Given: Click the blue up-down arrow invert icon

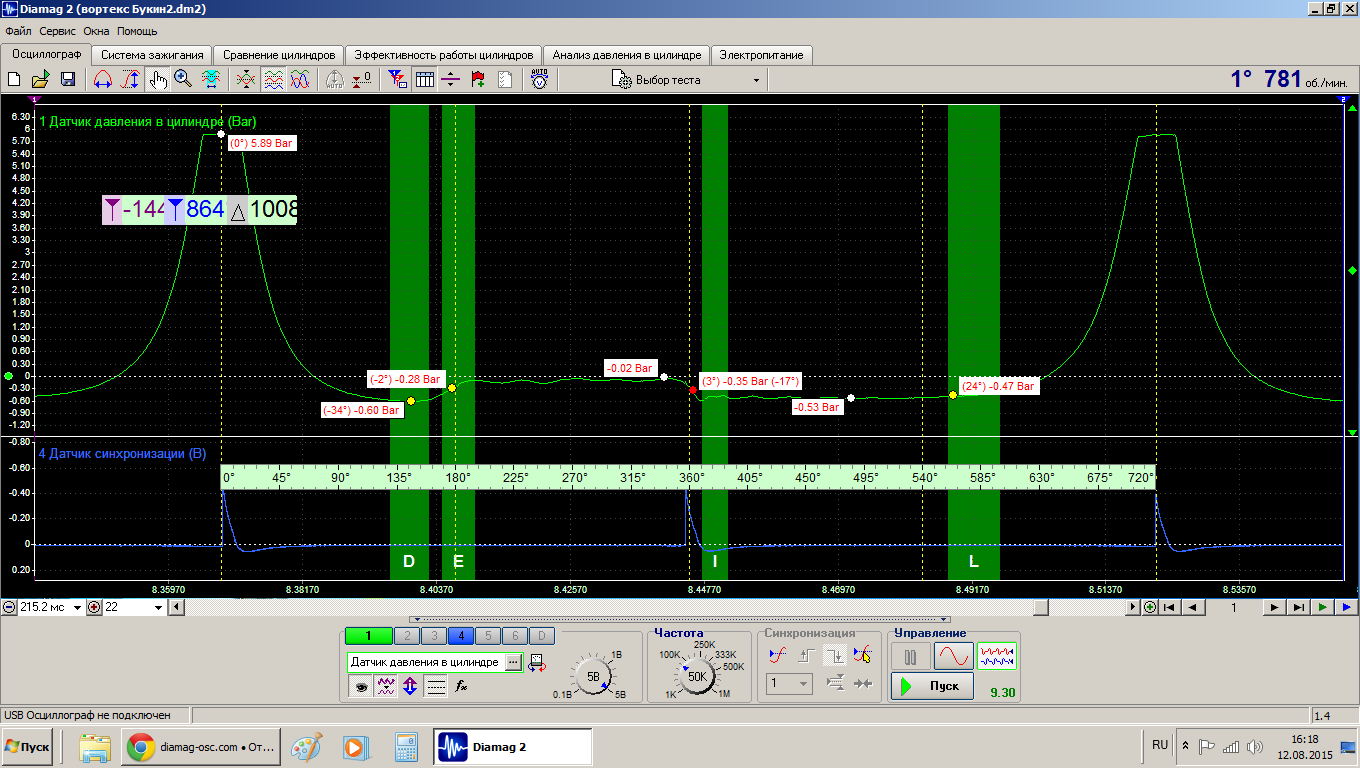Looking at the screenshot, I should pos(410,686).
